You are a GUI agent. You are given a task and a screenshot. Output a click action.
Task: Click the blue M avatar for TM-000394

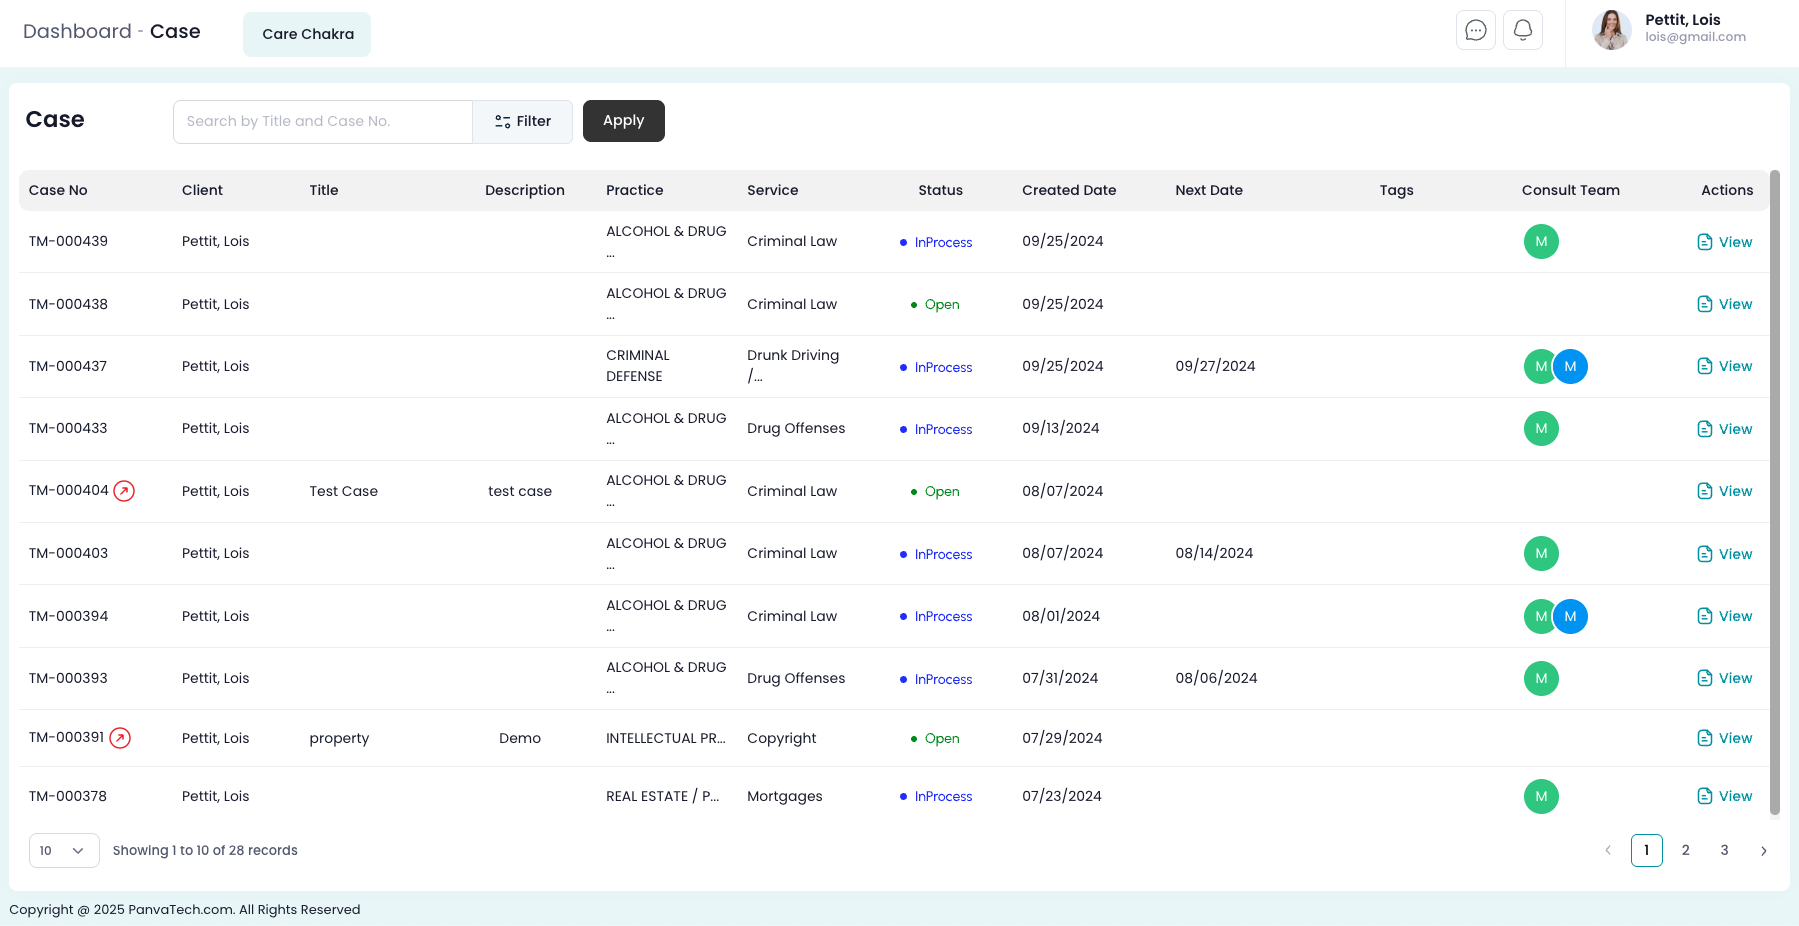click(1570, 616)
